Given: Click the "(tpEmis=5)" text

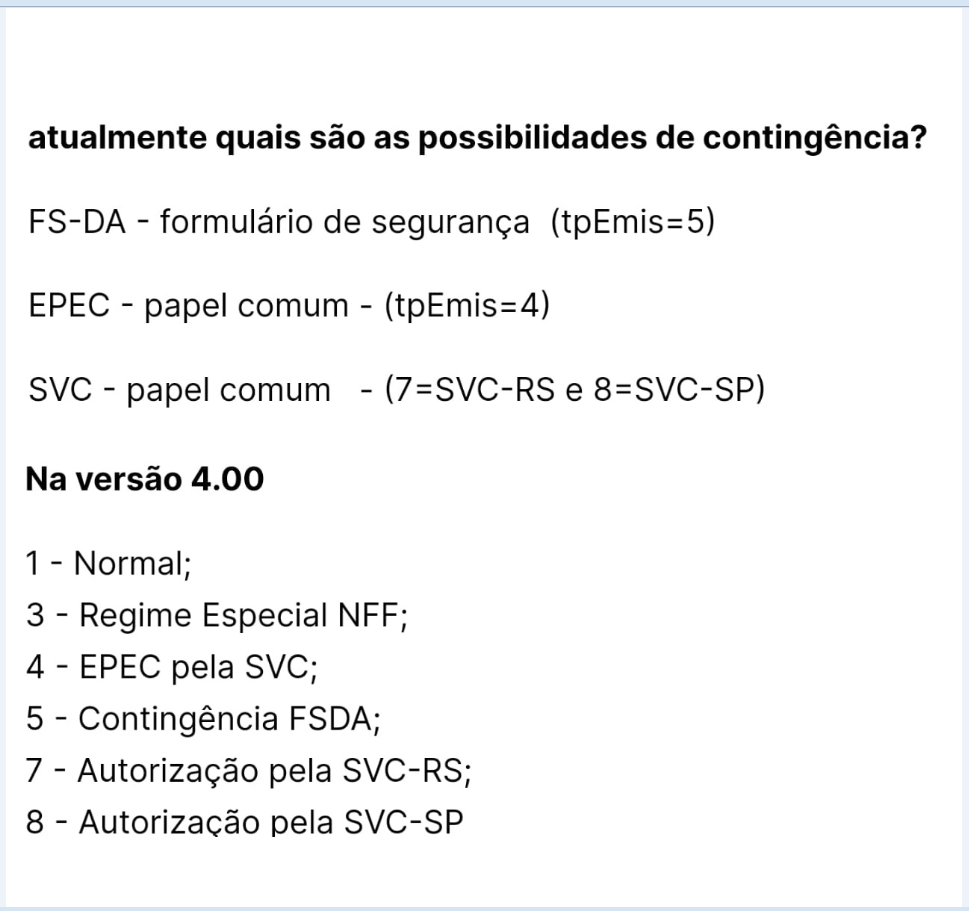Looking at the screenshot, I should point(632,222).
